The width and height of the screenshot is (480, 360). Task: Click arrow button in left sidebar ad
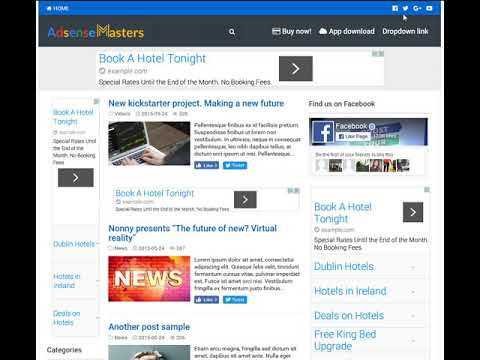pyautogui.click(x=76, y=178)
